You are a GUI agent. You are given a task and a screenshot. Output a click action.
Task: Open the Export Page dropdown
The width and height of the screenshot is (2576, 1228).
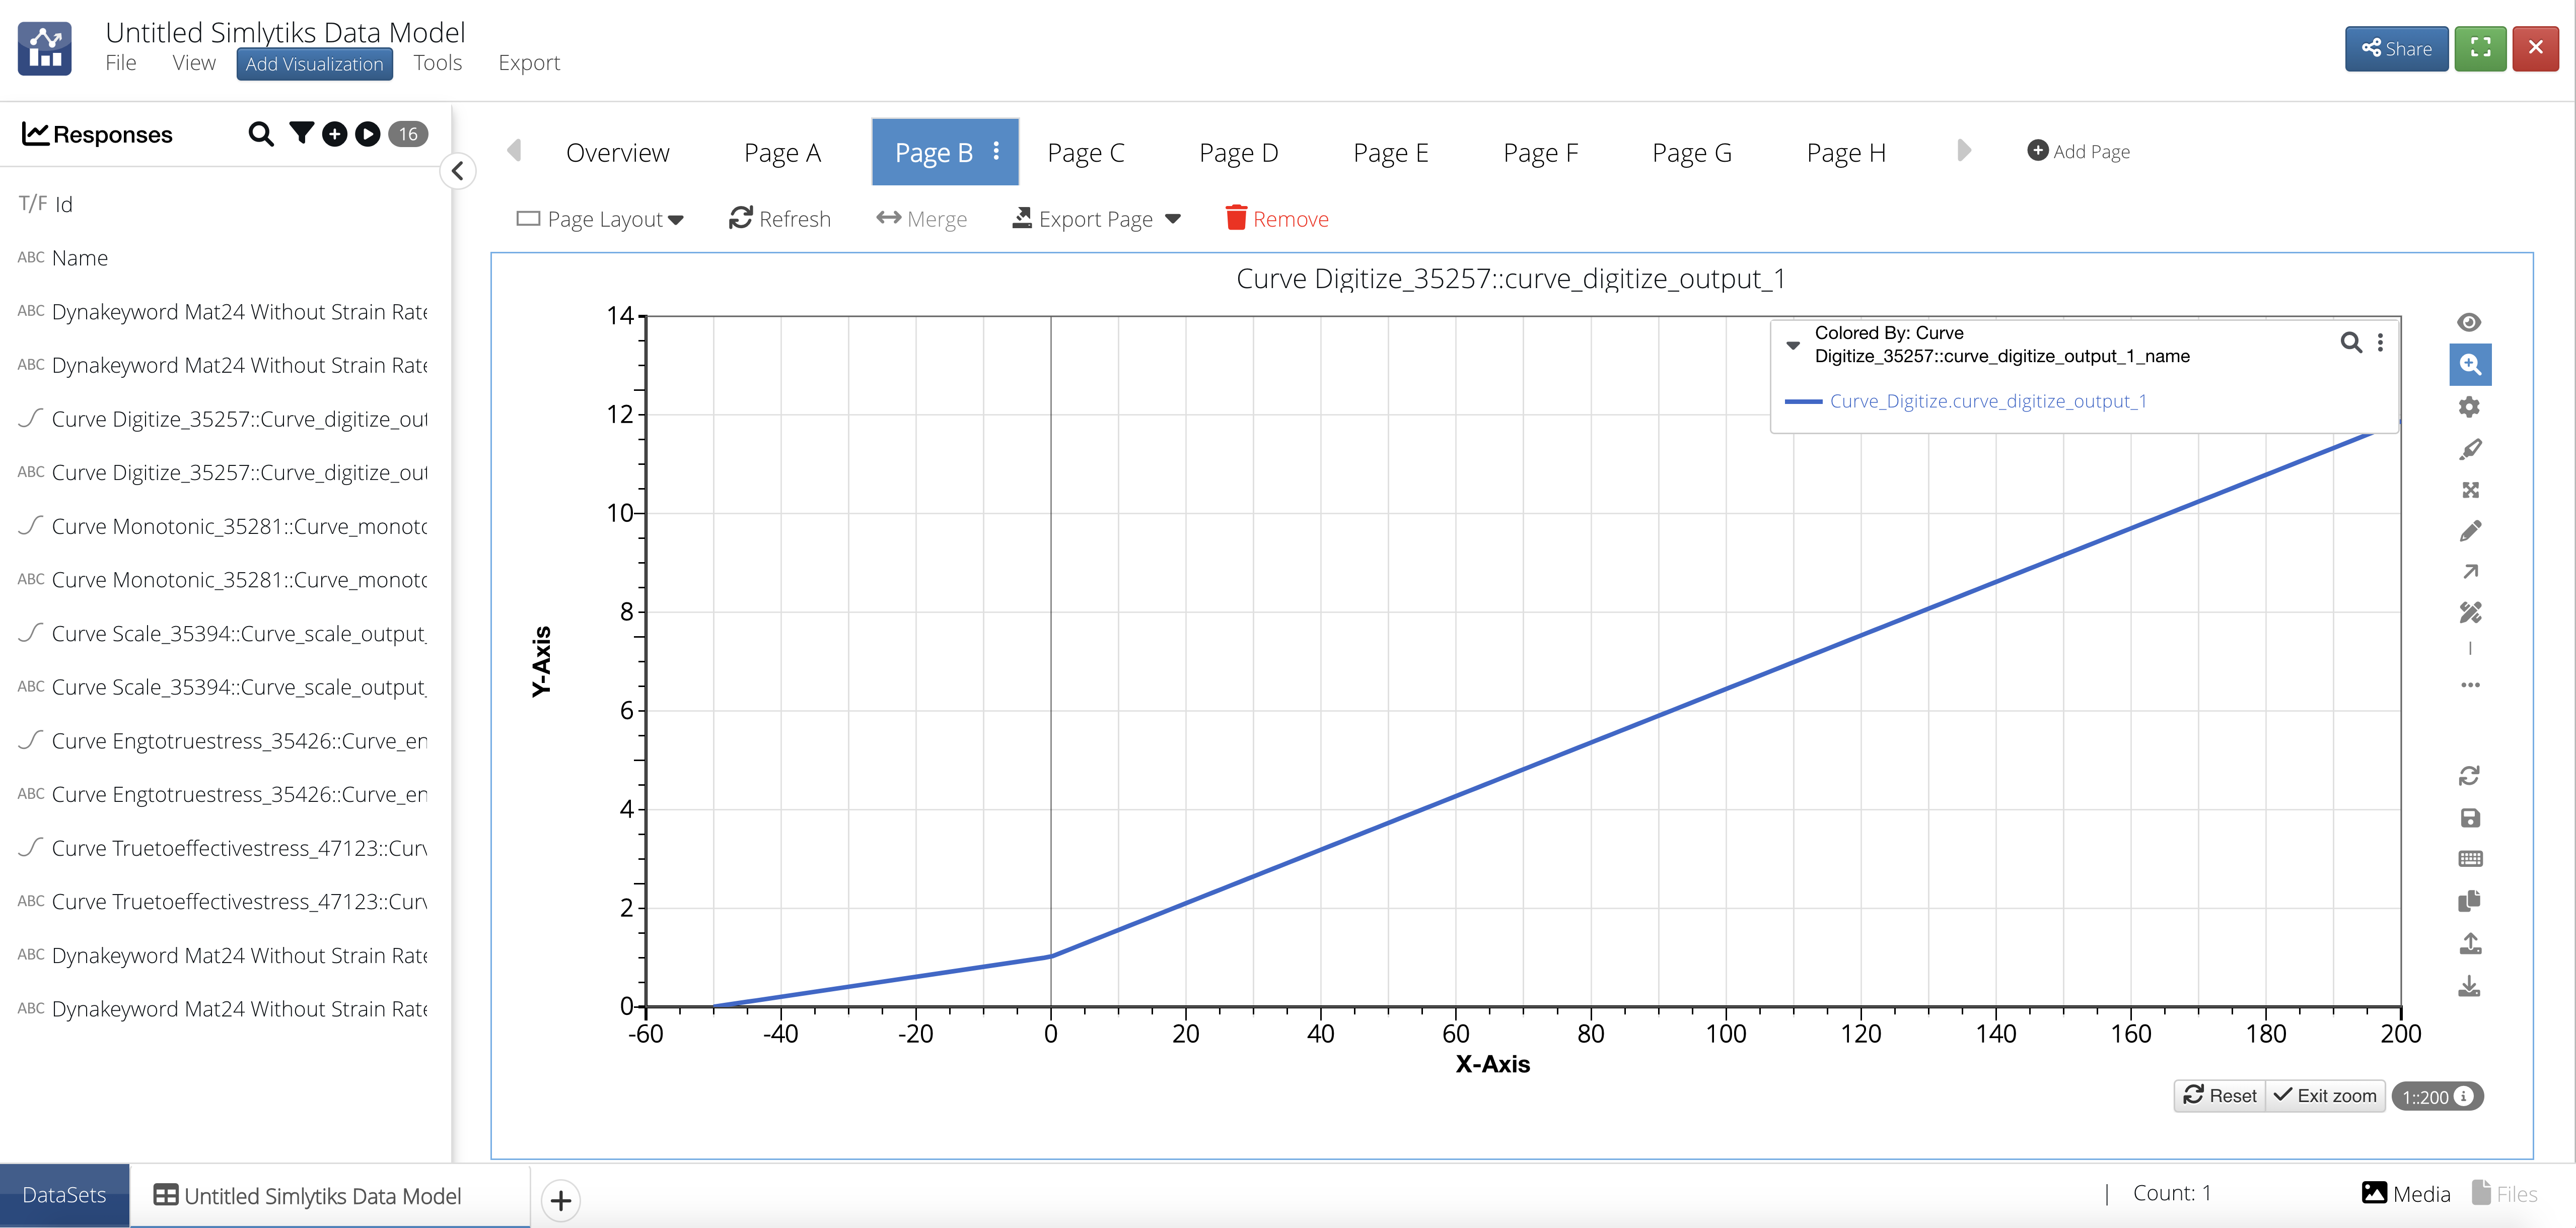[x=1096, y=219]
